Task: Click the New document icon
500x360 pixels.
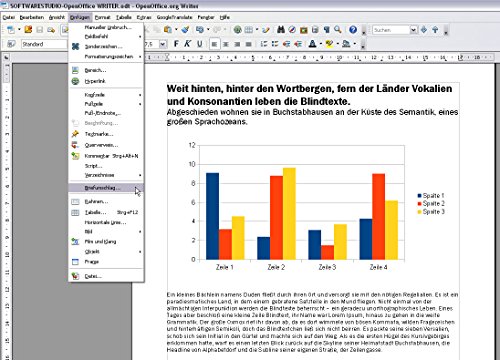Action: (x=11, y=30)
